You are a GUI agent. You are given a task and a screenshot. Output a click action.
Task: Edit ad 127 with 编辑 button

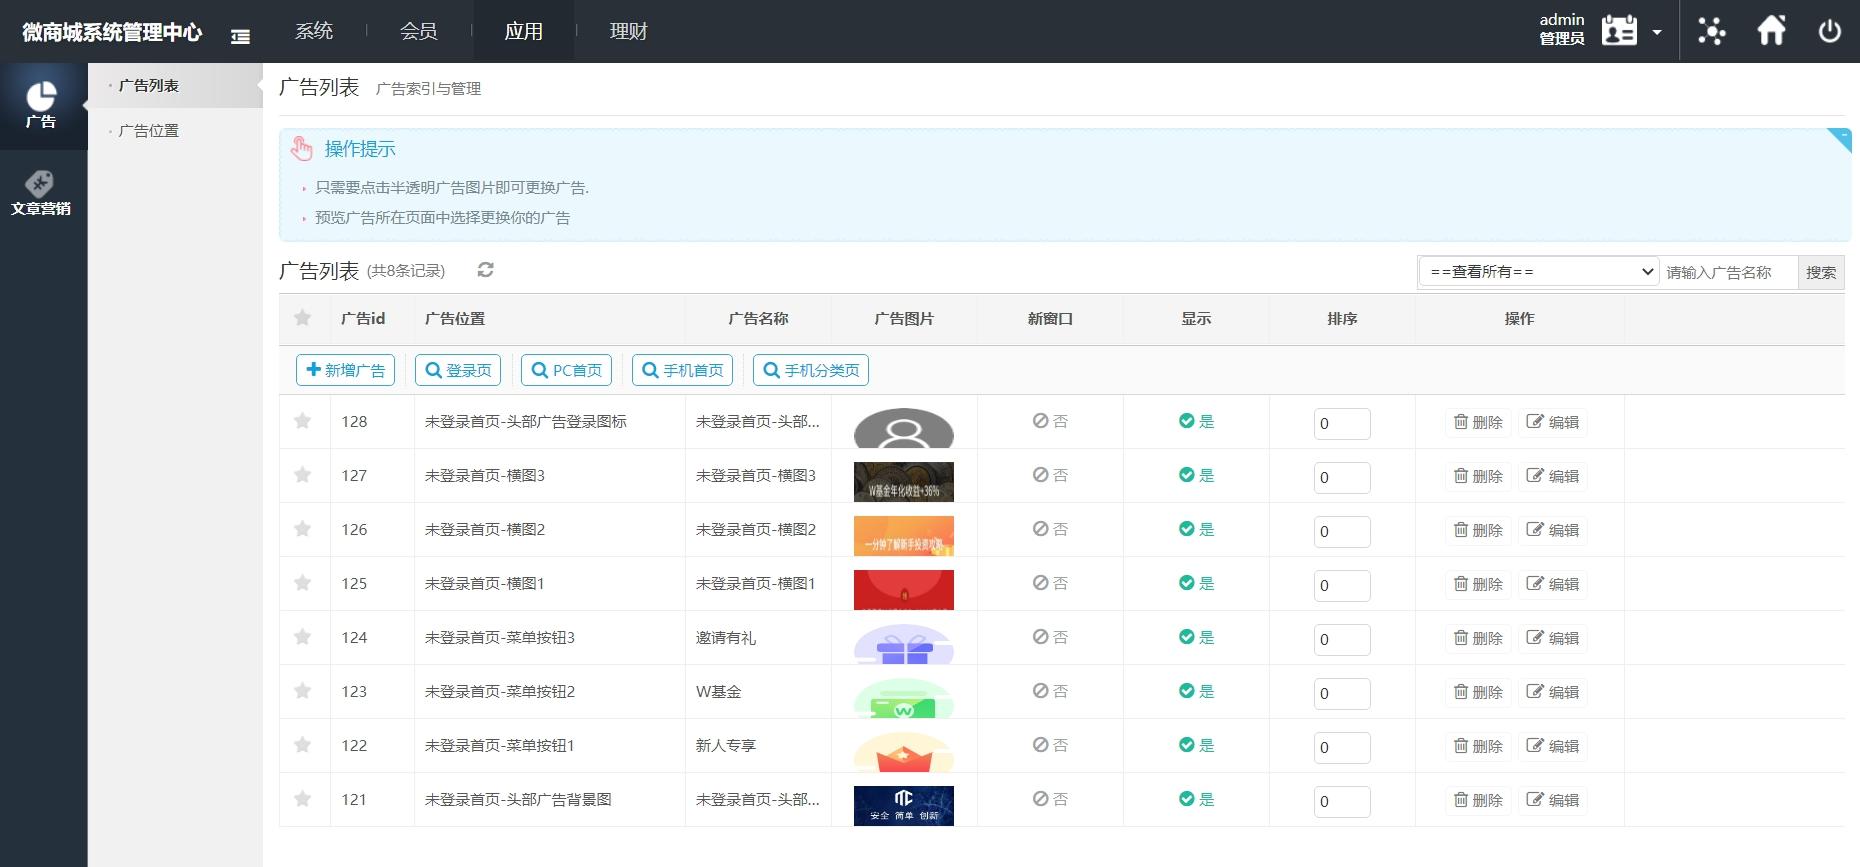[1552, 476]
